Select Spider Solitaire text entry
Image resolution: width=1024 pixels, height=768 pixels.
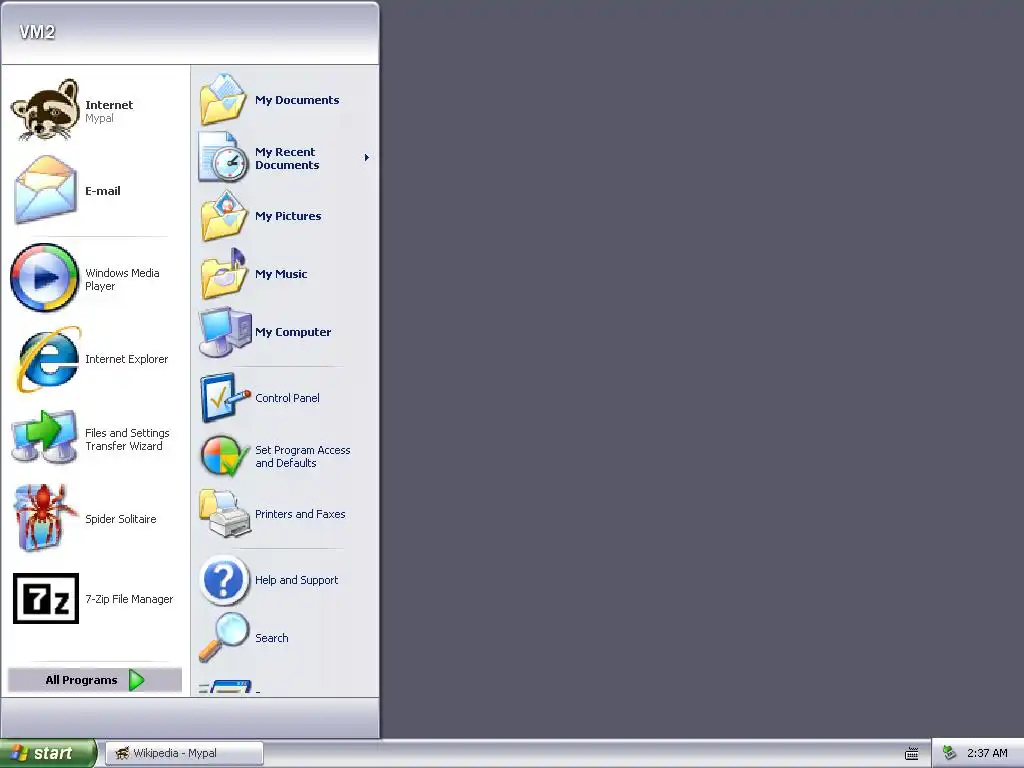point(120,519)
